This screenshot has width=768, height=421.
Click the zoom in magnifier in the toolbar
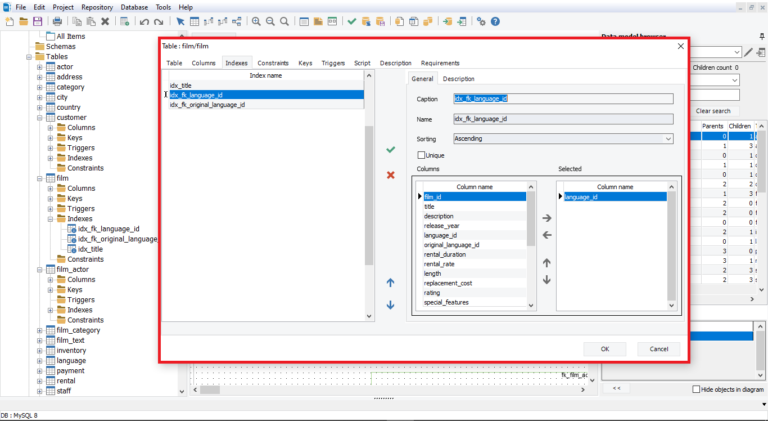[256, 21]
